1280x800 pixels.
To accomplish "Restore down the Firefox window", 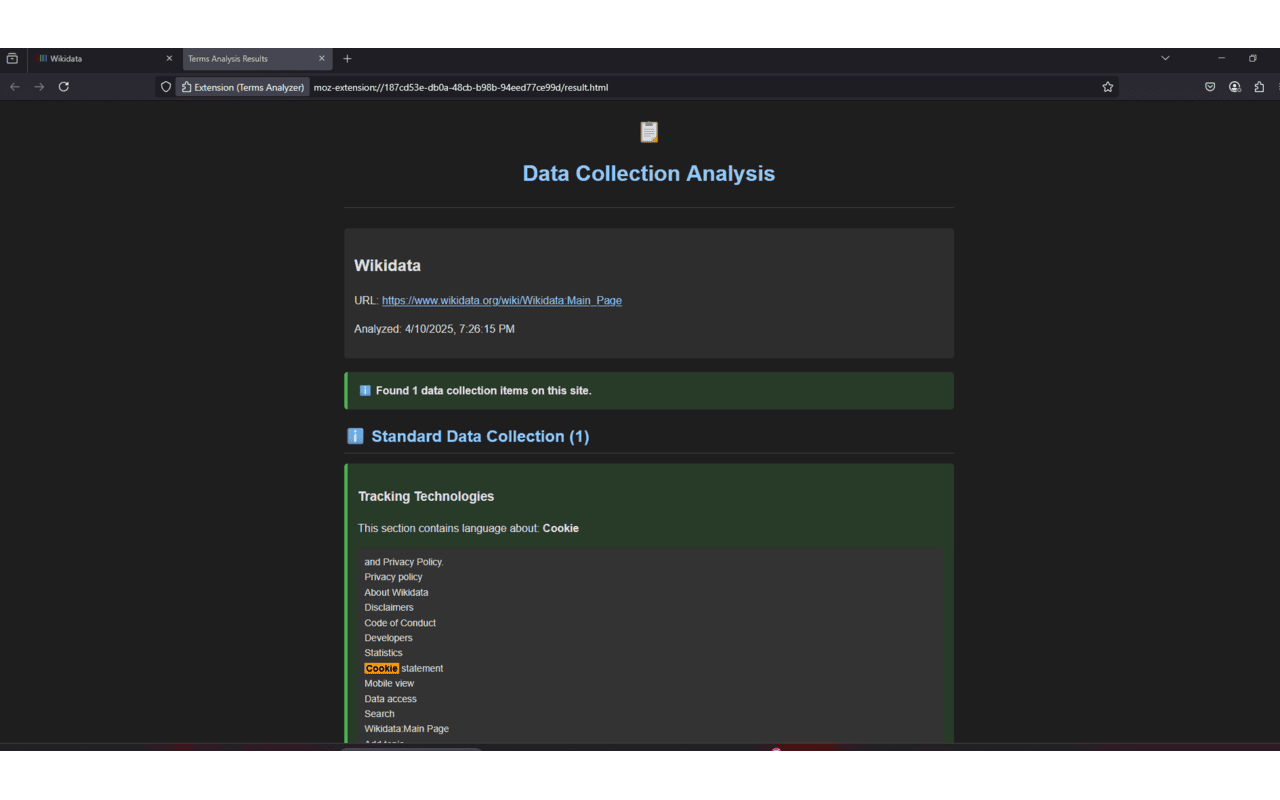I will 1252,59.
